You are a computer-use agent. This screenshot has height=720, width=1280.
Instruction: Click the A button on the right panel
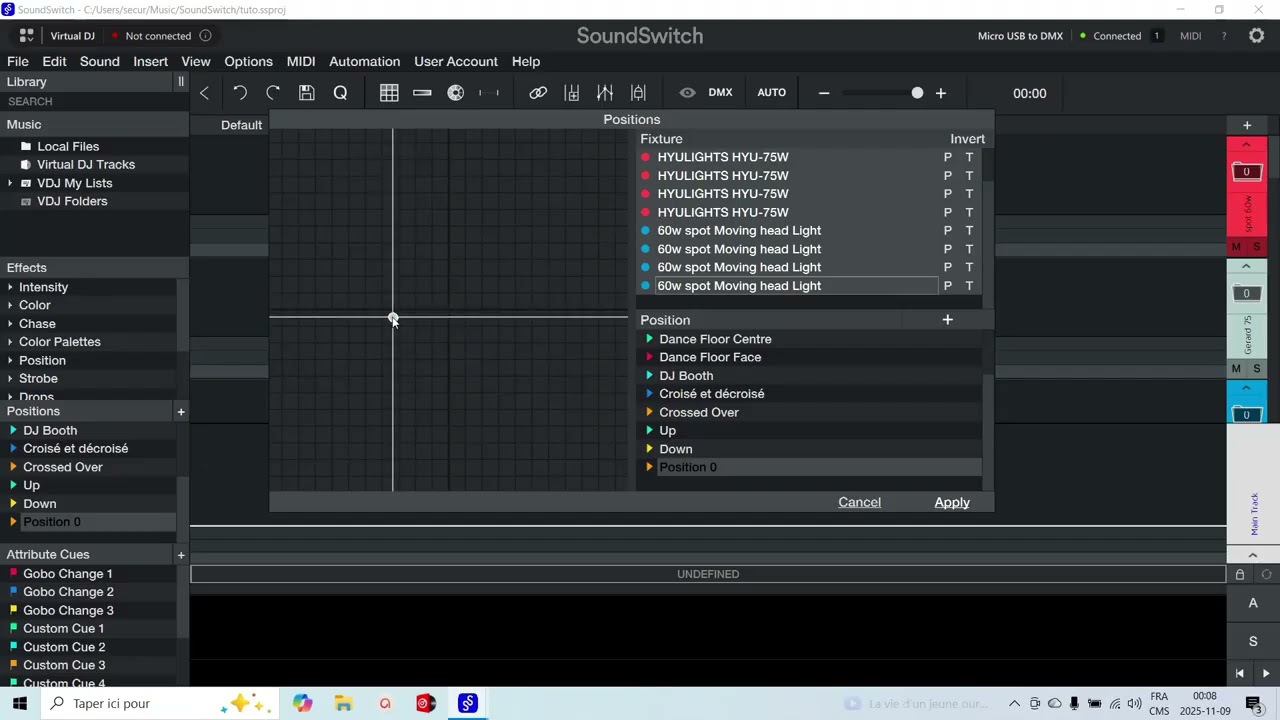(x=1253, y=603)
